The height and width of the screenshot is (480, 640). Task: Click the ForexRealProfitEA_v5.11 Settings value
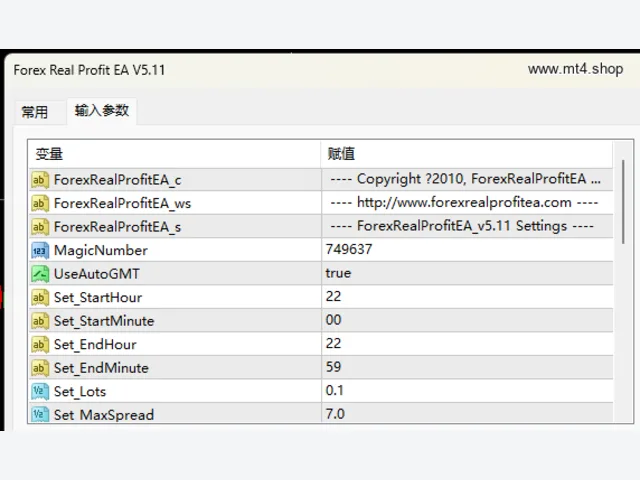click(462, 226)
